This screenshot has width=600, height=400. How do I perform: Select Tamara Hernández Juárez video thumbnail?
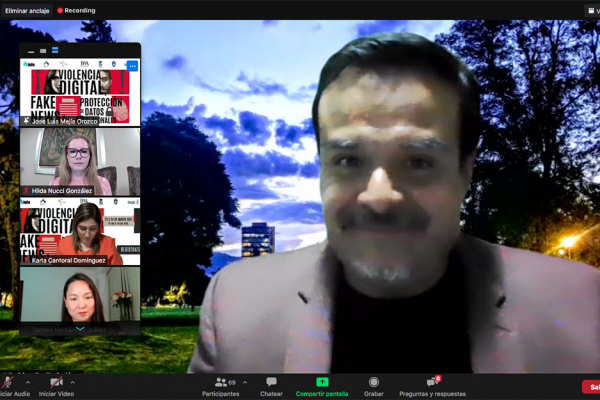80,300
